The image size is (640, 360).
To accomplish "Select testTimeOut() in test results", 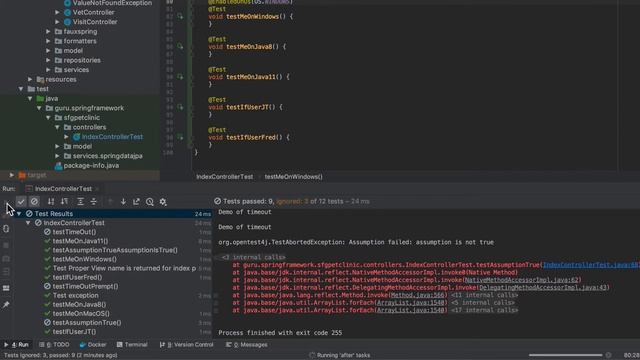I will pyautogui.click(x=74, y=232).
